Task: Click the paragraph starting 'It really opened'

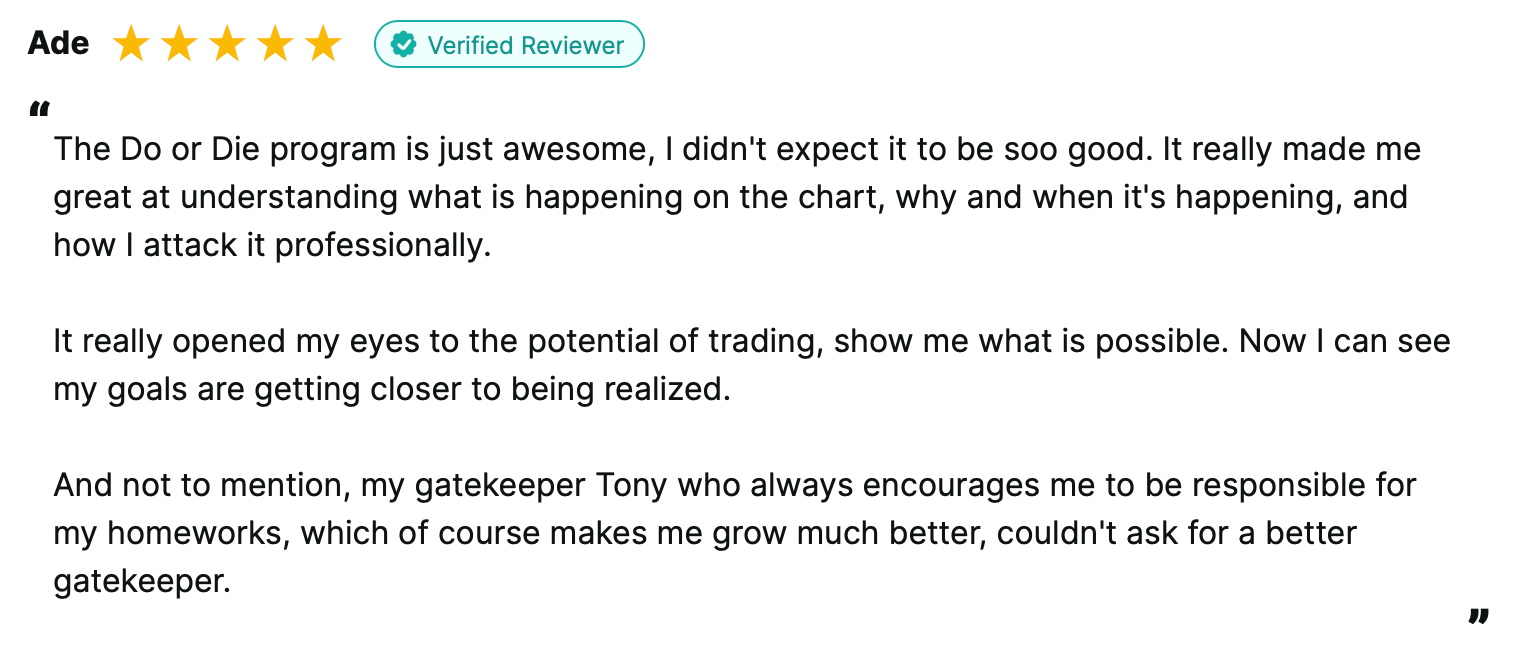Action: (x=750, y=341)
